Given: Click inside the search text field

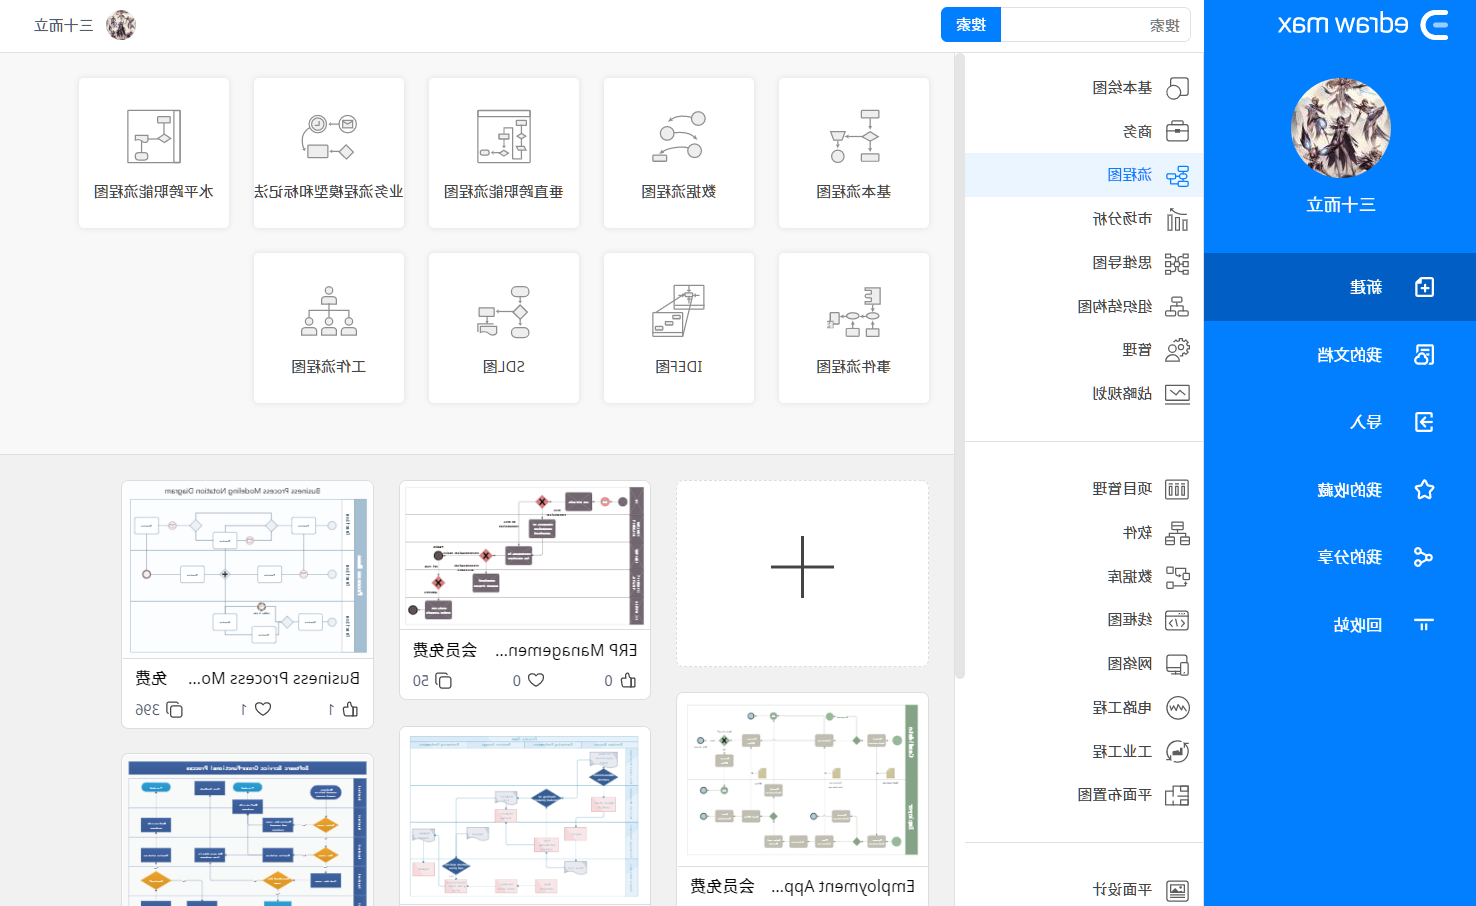Looking at the screenshot, I should (x=1095, y=25).
